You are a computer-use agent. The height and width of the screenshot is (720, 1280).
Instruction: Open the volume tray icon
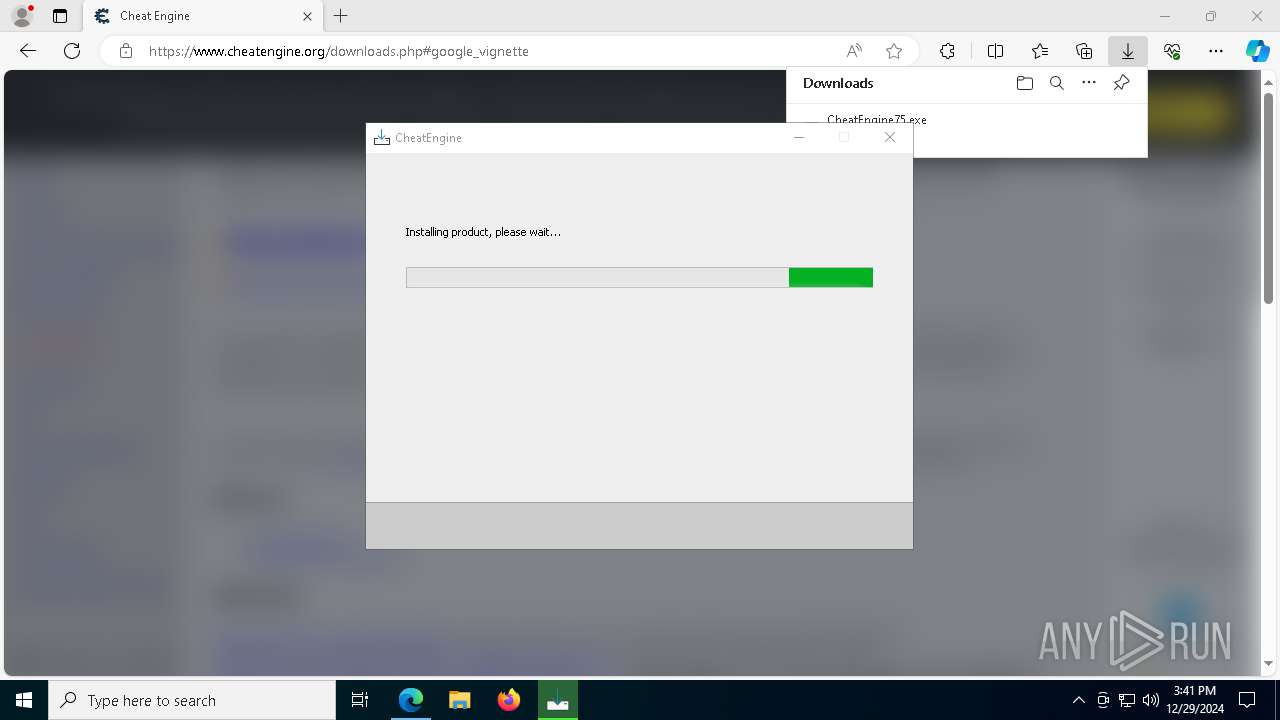pyautogui.click(x=1151, y=700)
